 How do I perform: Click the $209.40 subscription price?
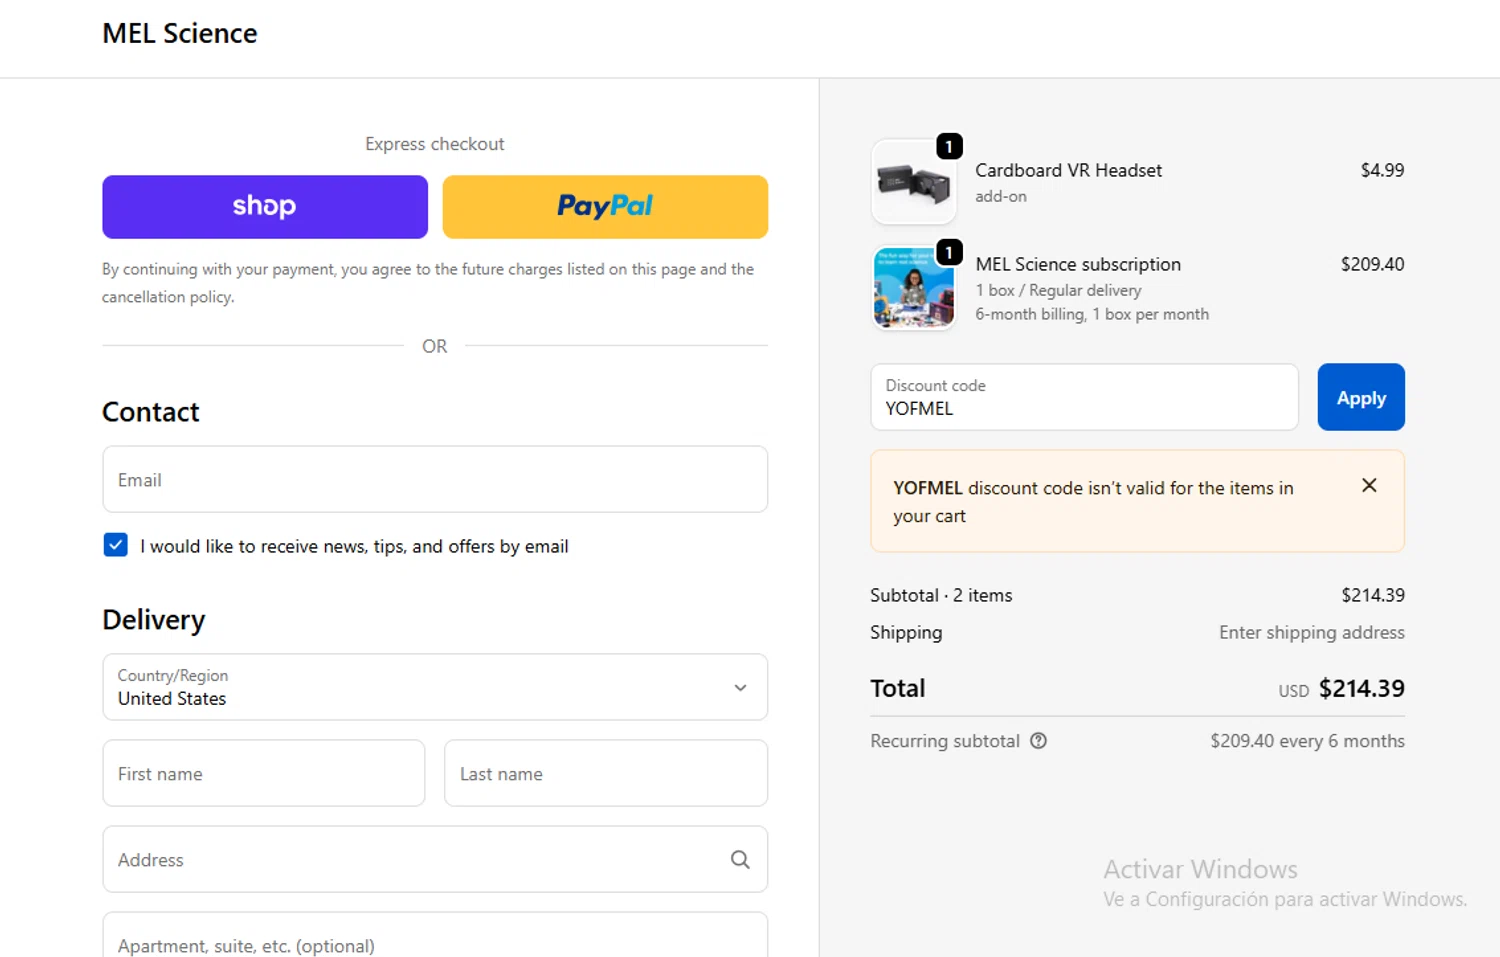tap(1372, 264)
